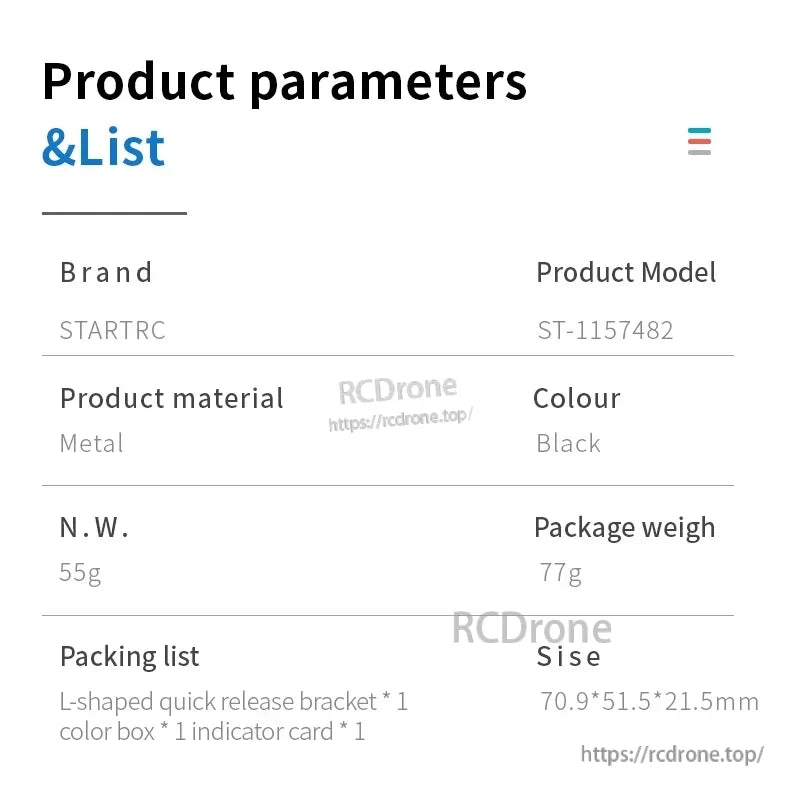Image resolution: width=800 pixels, height=800 pixels.
Task: Select the Black colour value
Action: point(568,443)
